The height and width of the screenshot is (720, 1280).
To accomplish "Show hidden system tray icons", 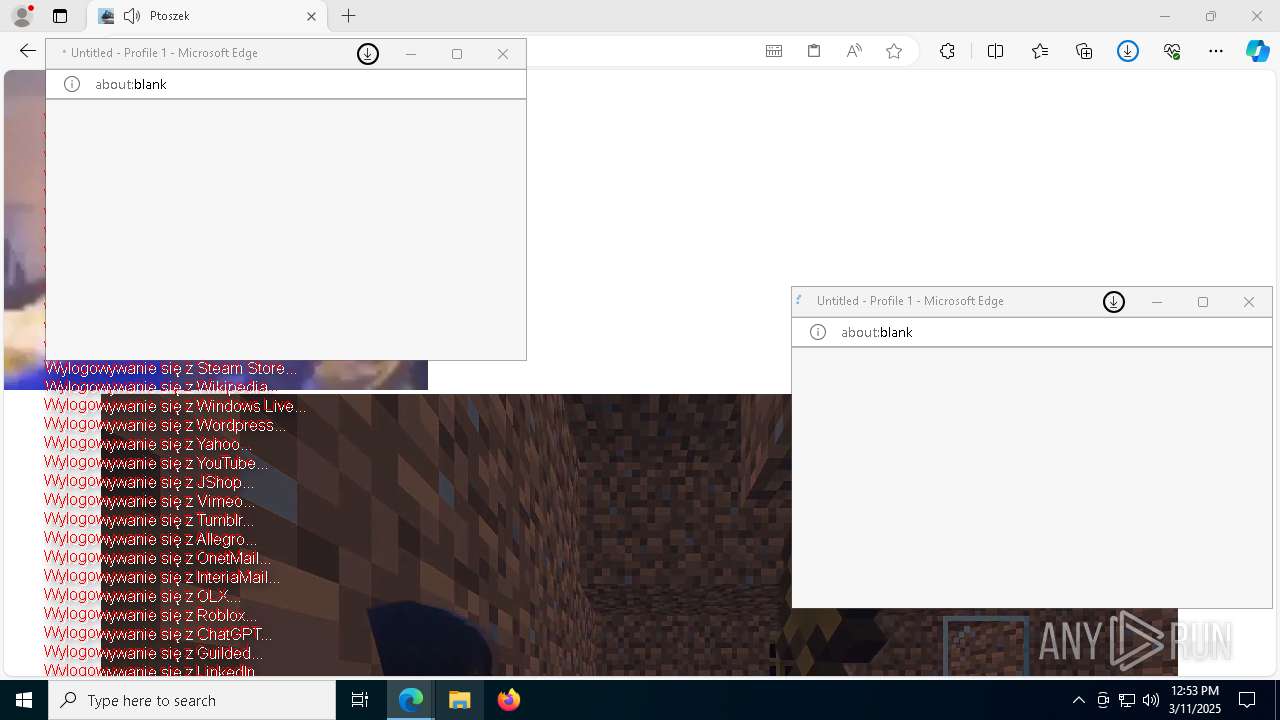I will (x=1078, y=700).
